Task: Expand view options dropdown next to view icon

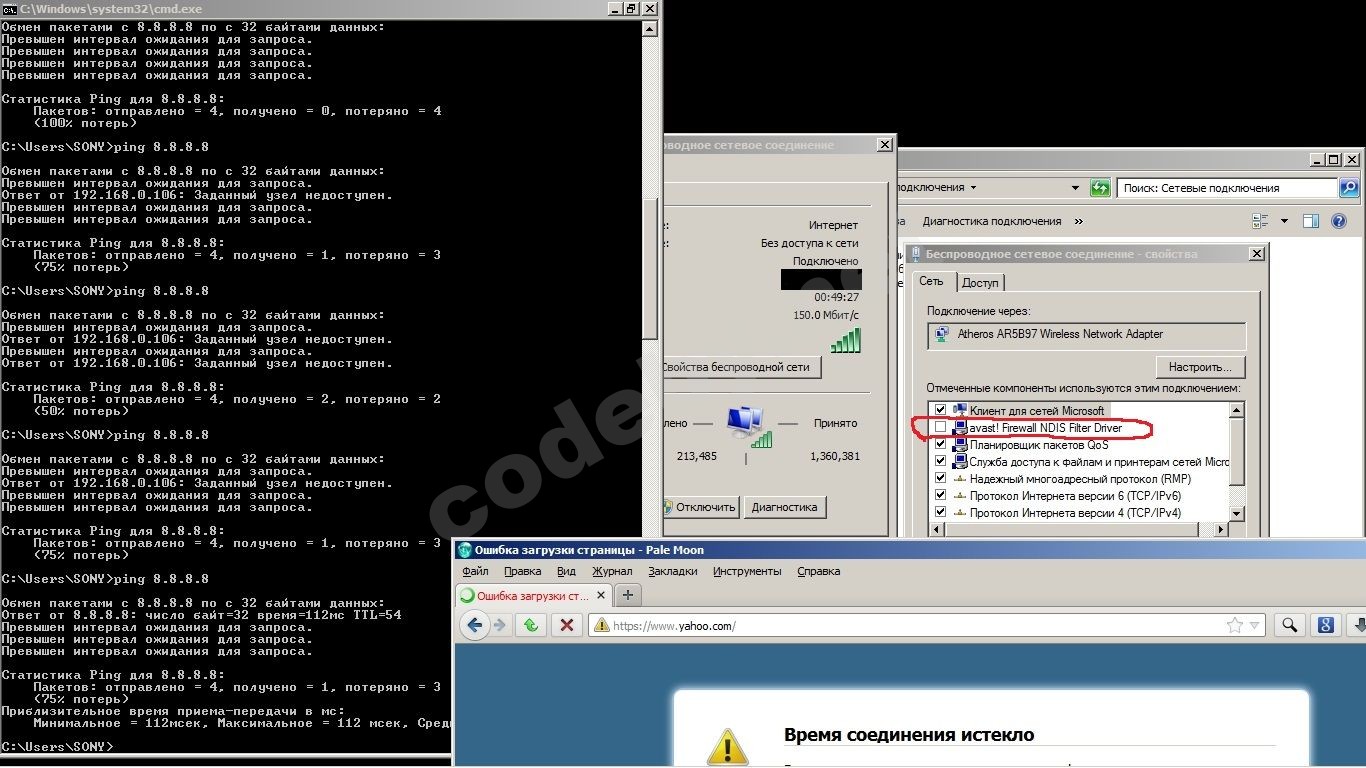Action: [x=1284, y=221]
